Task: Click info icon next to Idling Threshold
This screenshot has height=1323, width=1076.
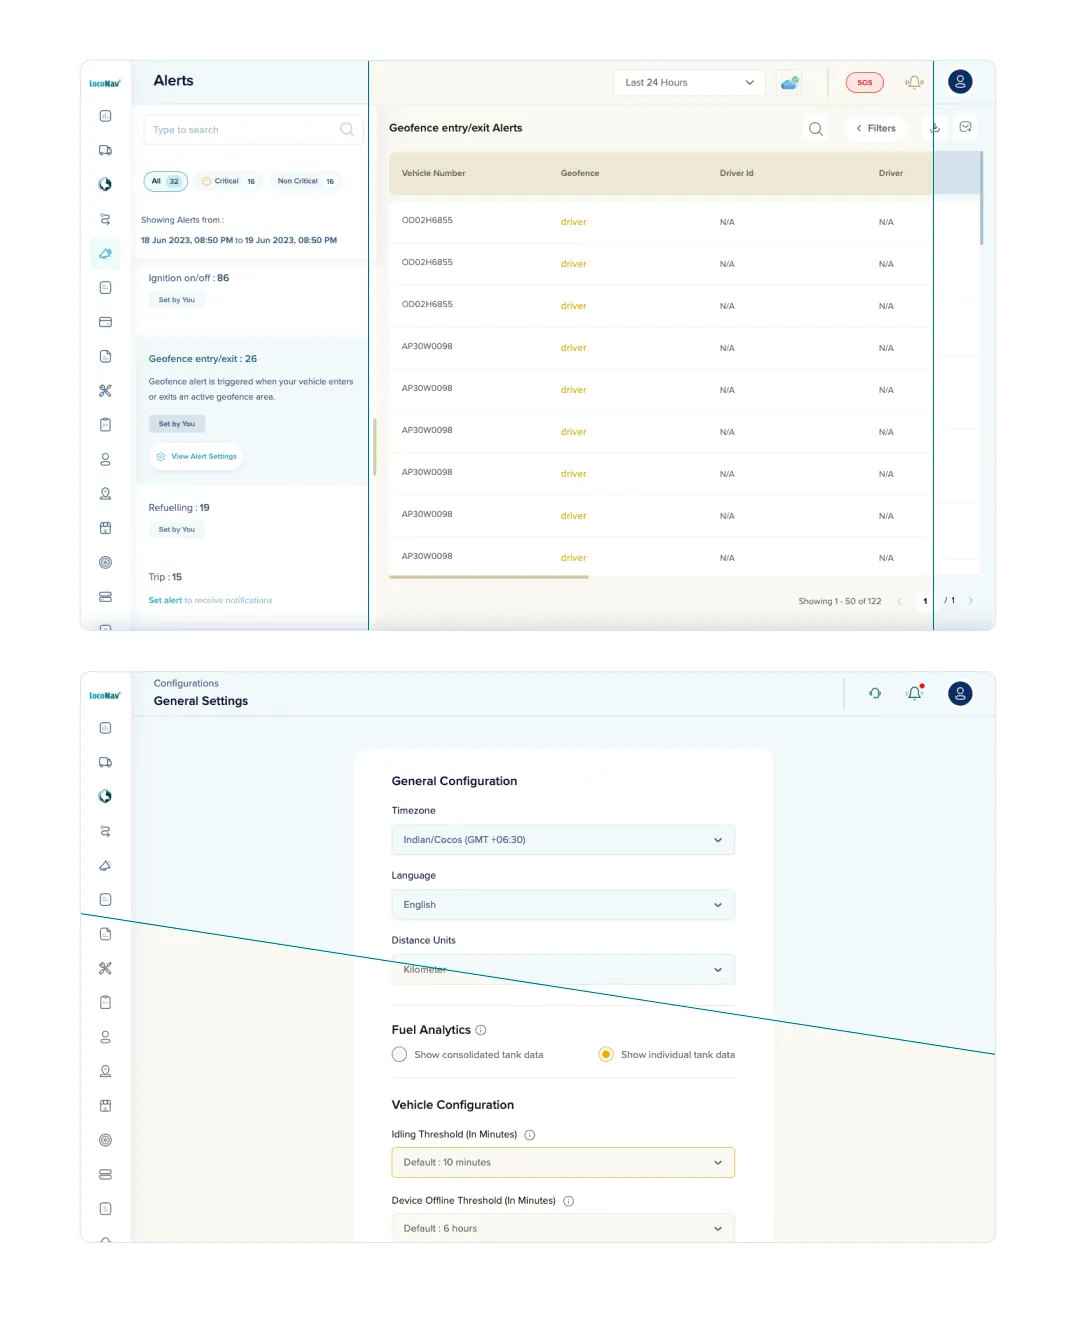Action: (x=530, y=1135)
